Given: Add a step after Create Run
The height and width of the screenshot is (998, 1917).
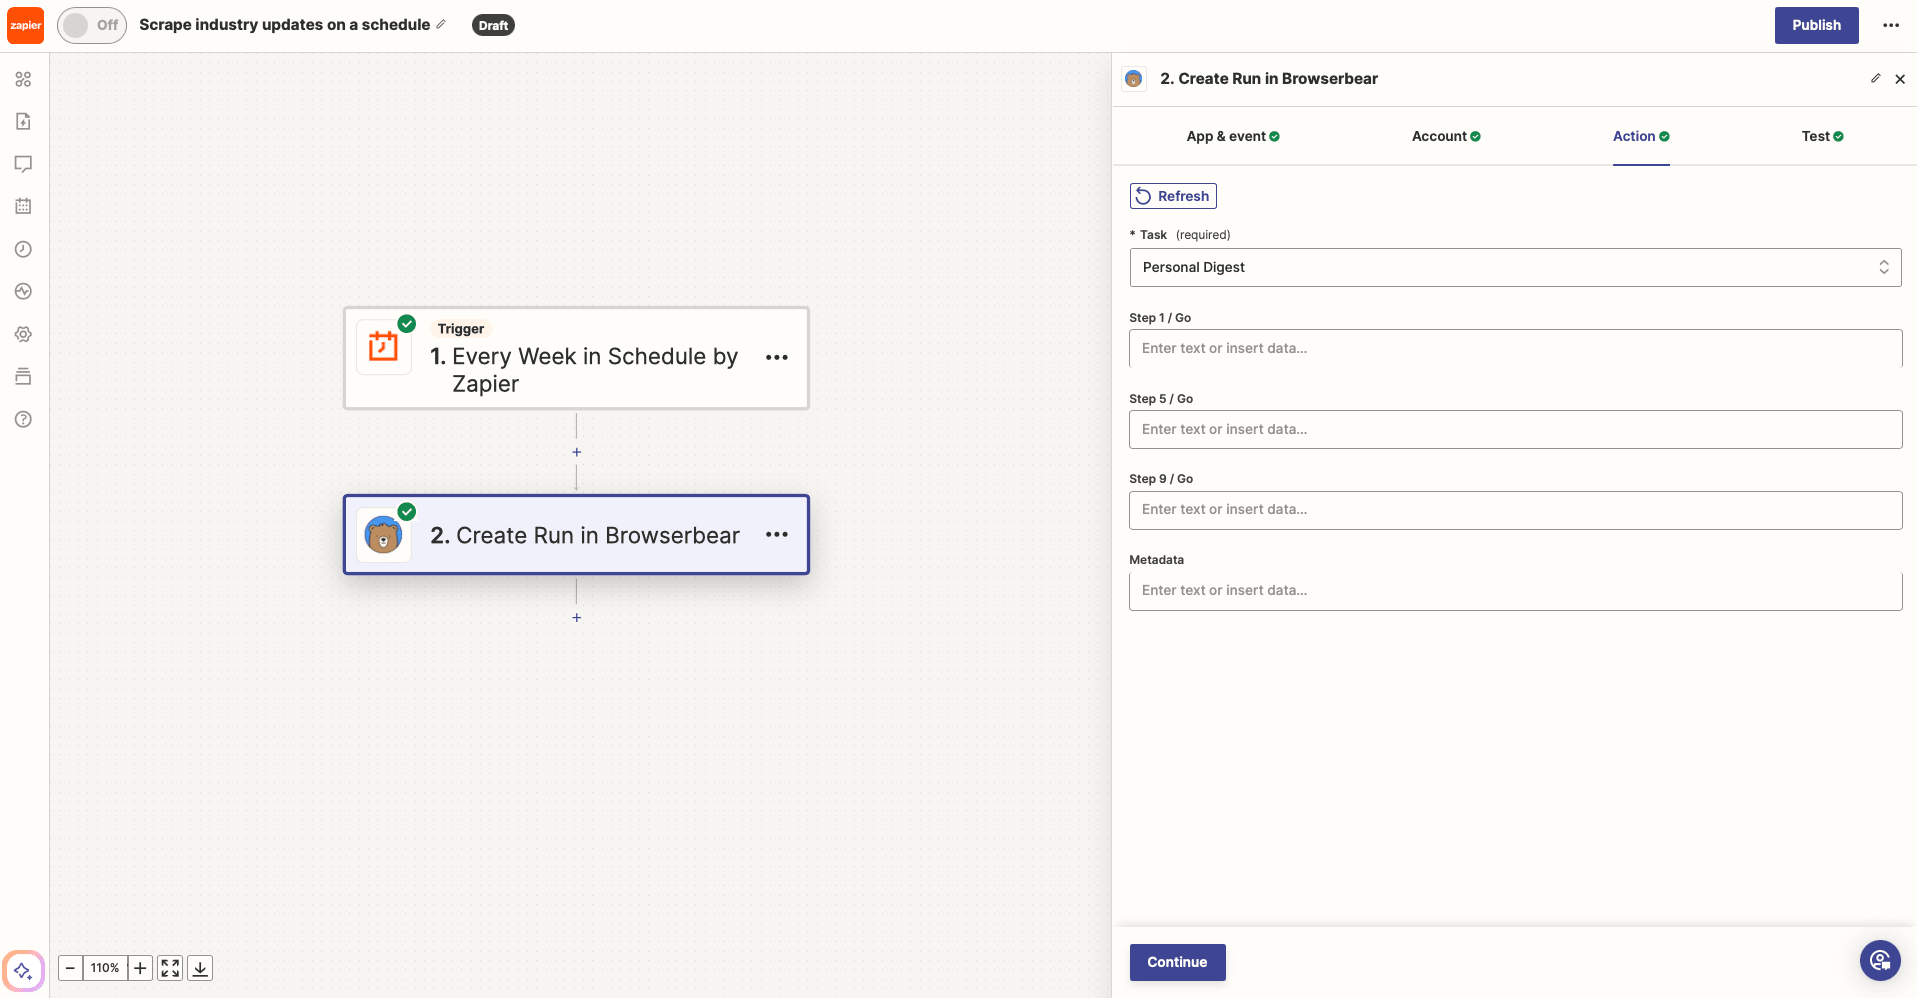Looking at the screenshot, I should [x=576, y=618].
